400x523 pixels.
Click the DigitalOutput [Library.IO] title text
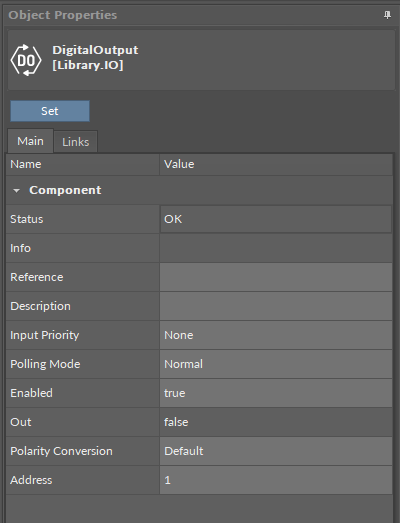(95, 57)
